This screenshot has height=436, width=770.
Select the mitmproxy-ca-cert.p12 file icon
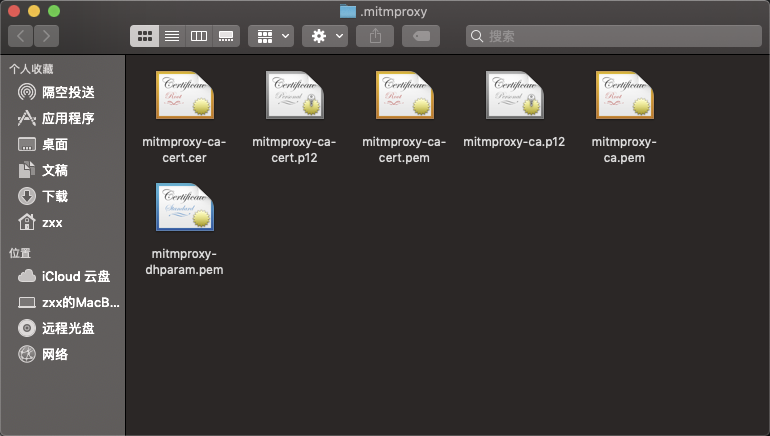pyautogui.click(x=295, y=95)
